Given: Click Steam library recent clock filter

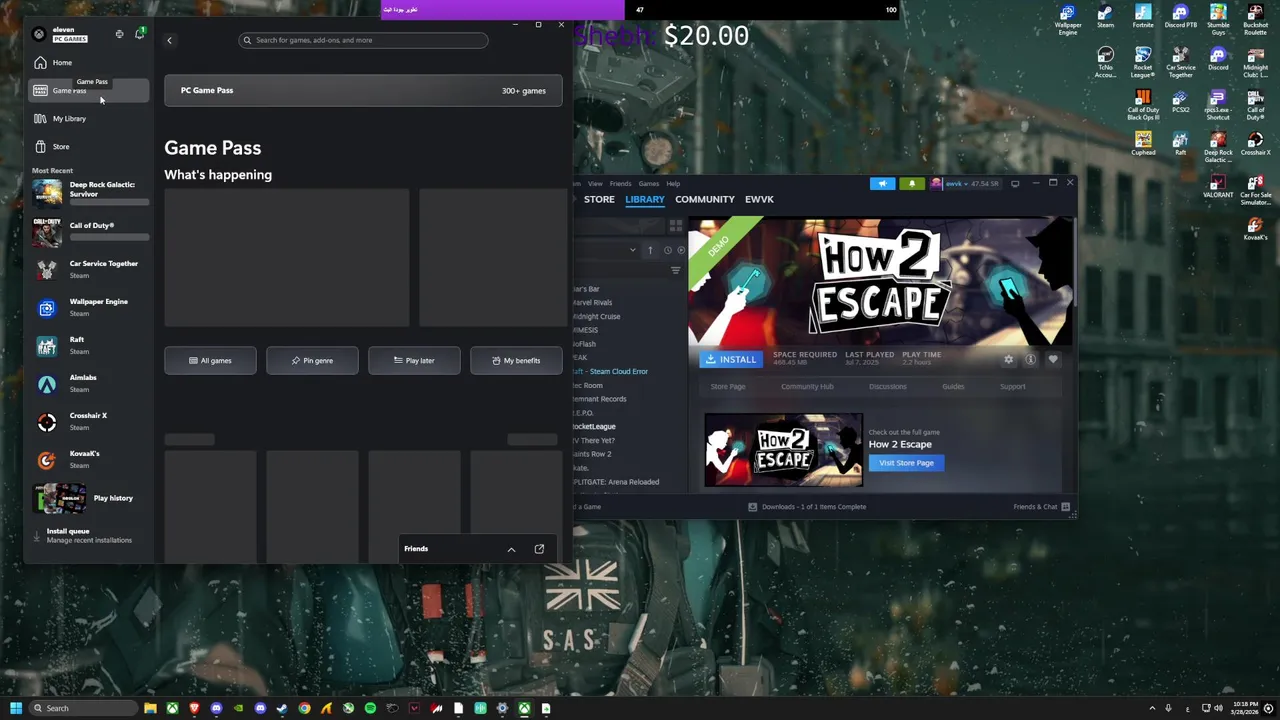Looking at the screenshot, I should 668,250.
